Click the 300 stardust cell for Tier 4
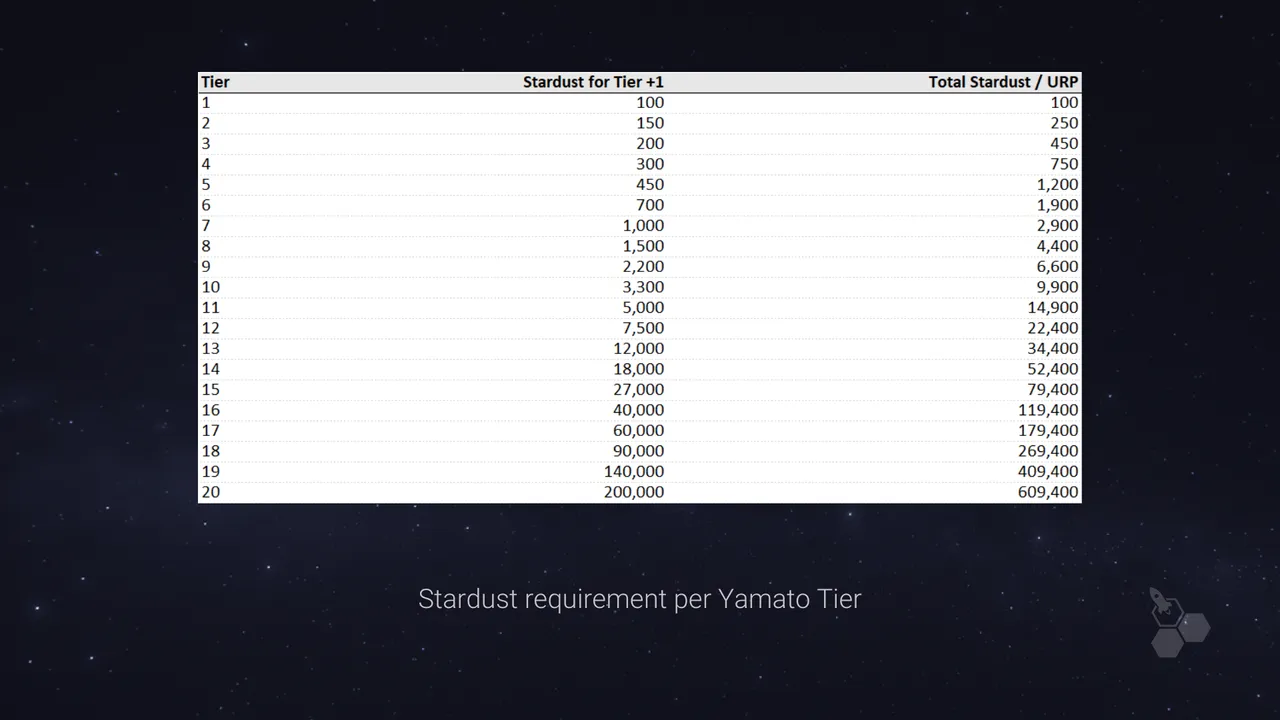 click(x=650, y=164)
